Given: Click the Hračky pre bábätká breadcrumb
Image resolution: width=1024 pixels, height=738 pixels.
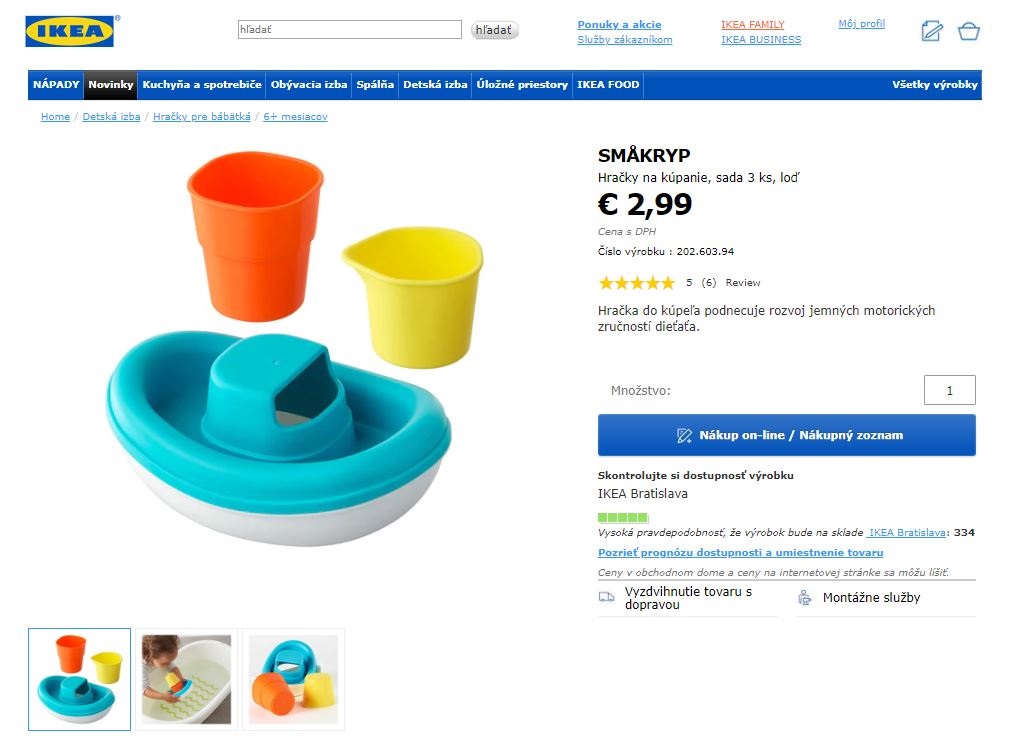Looking at the screenshot, I should pyautogui.click(x=201, y=117).
